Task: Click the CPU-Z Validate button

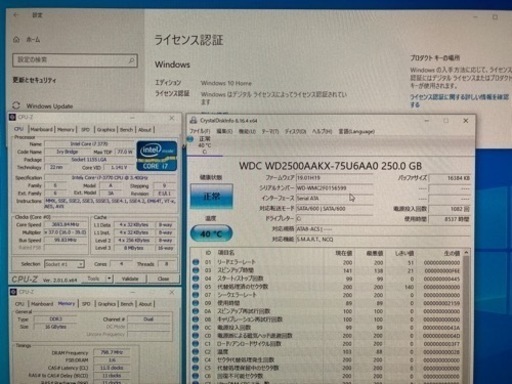Action: [x=130, y=279]
